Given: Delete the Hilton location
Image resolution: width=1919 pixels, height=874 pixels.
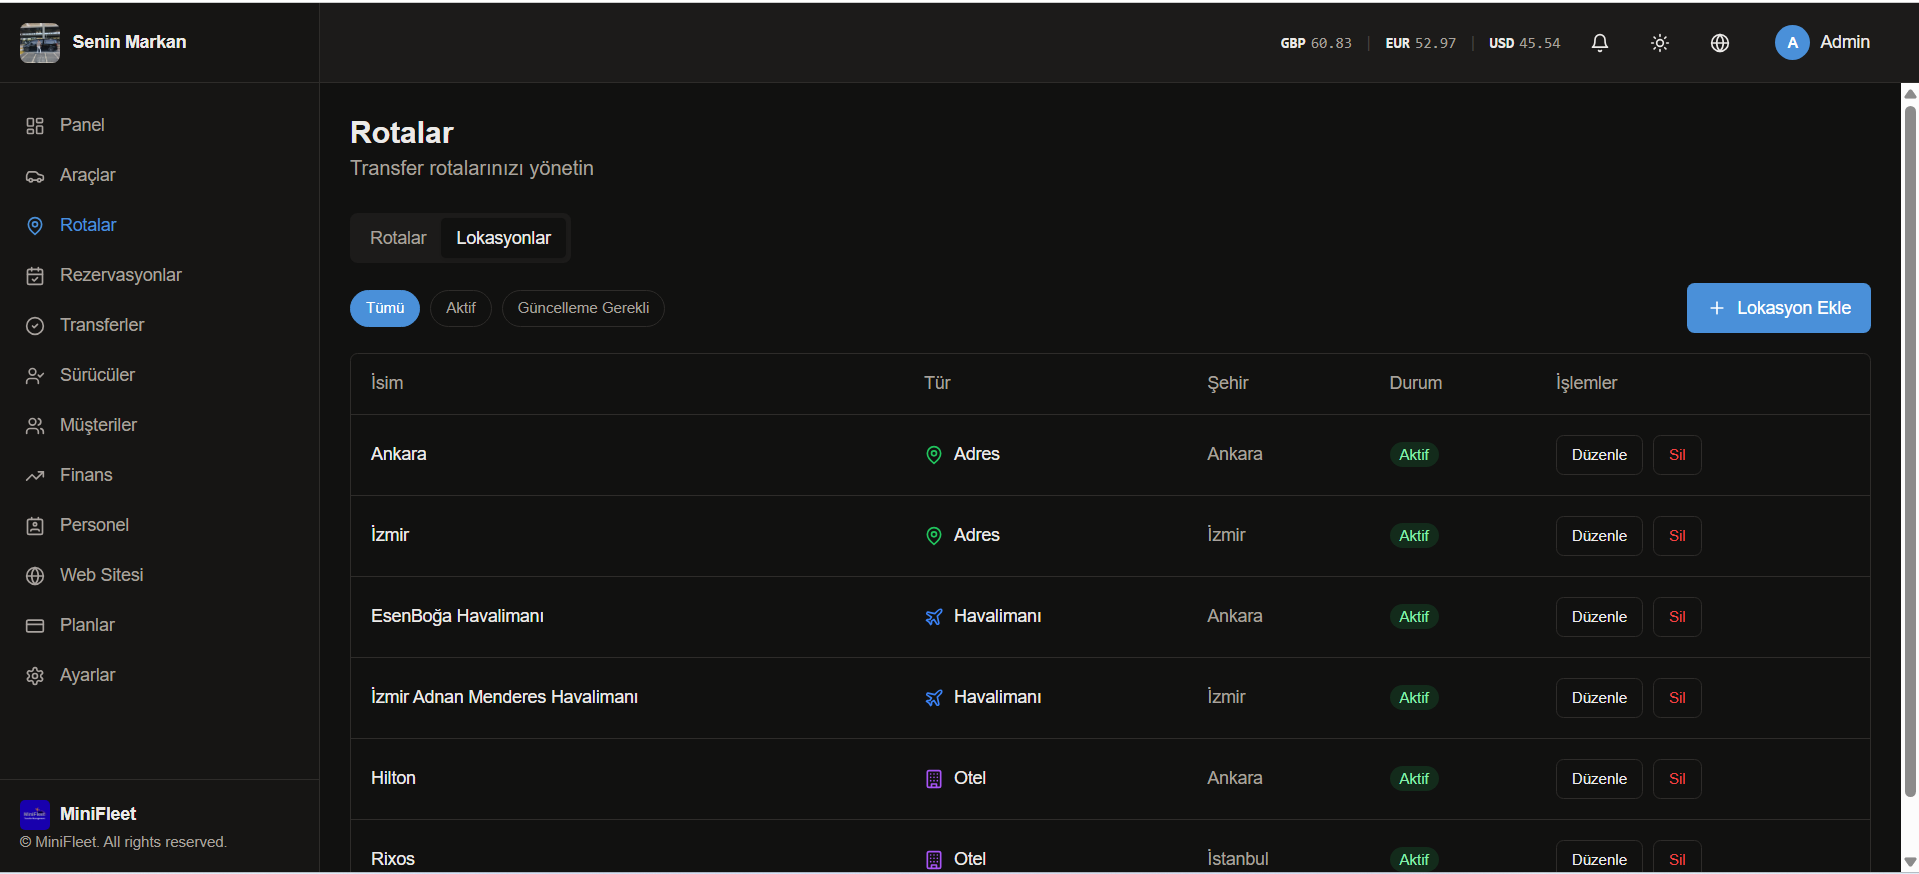Looking at the screenshot, I should pyautogui.click(x=1677, y=779).
